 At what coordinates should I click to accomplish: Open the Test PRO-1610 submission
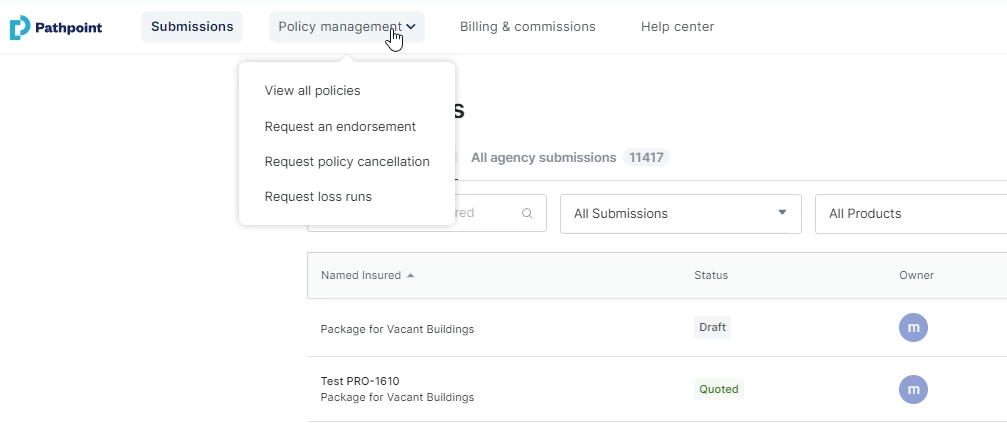pos(360,380)
